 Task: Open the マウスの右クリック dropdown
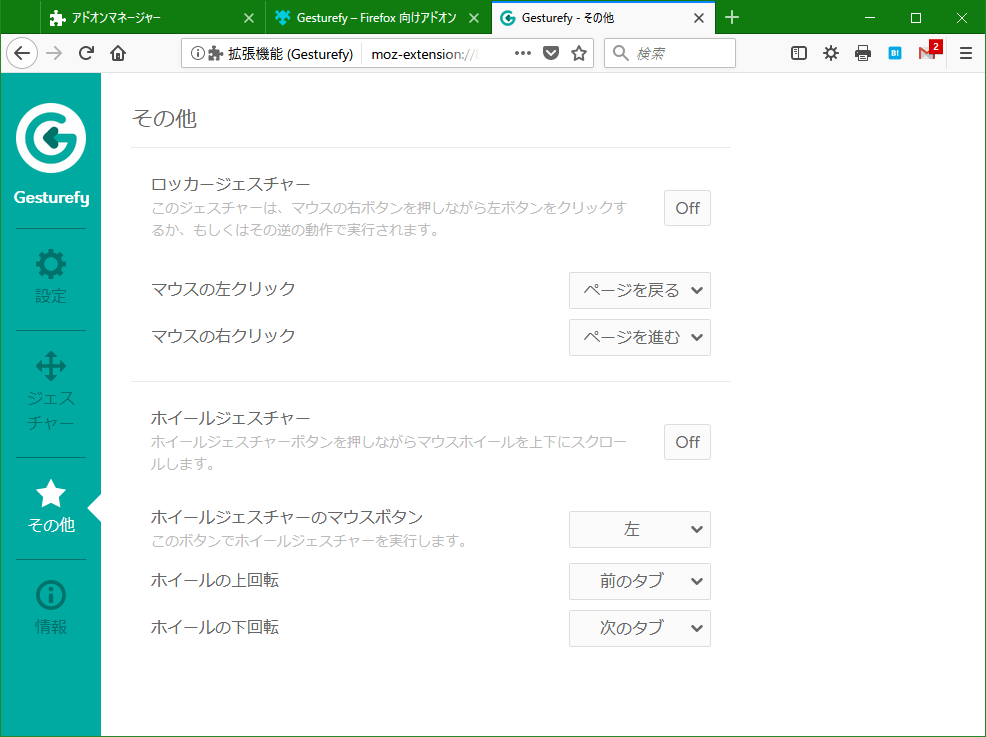pos(640,338)
